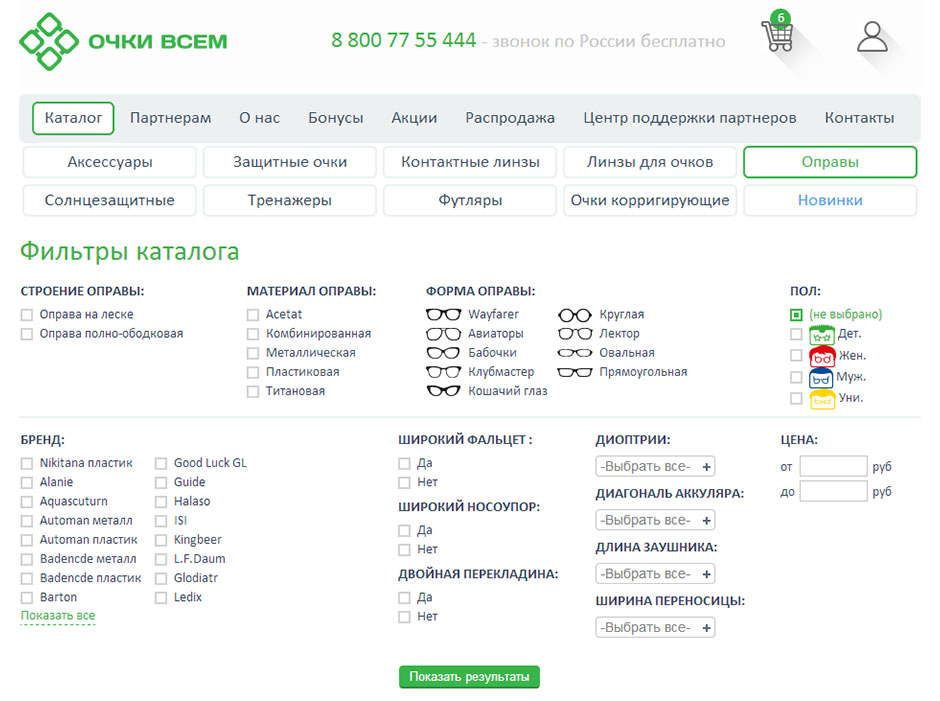Click the Очки Всем logo

click(124, 42)
